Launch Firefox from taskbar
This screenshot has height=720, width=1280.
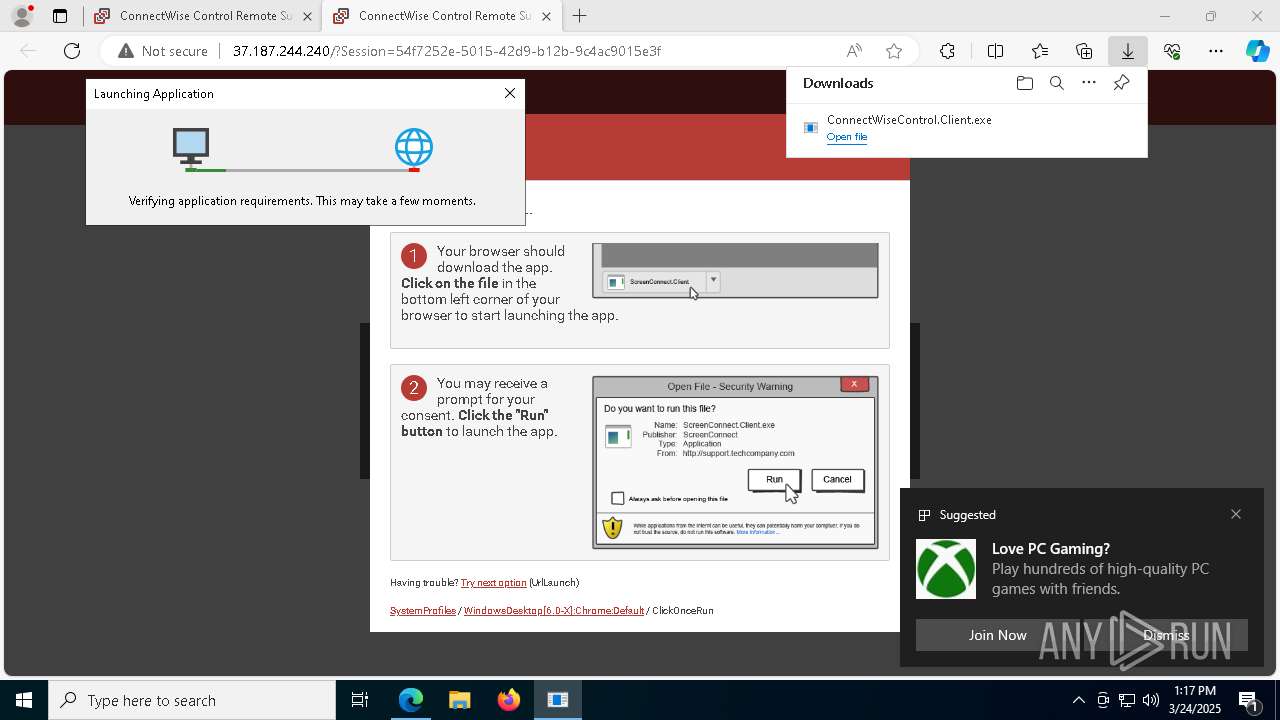[509, 700]
